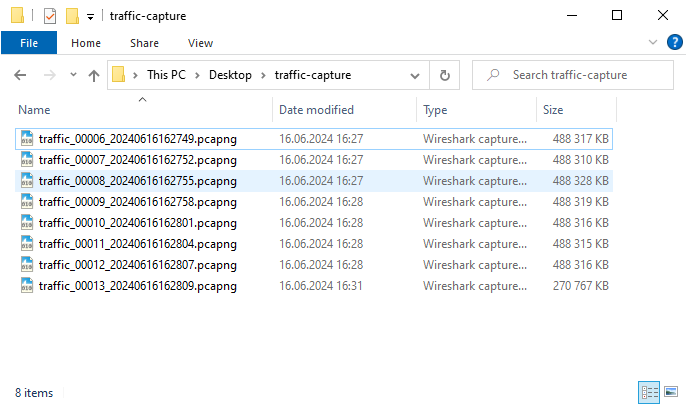Viewport: 687px width, 405px height.
Task: Click the traffic_00006 pcapng file icon
Action: pos(27,139)
